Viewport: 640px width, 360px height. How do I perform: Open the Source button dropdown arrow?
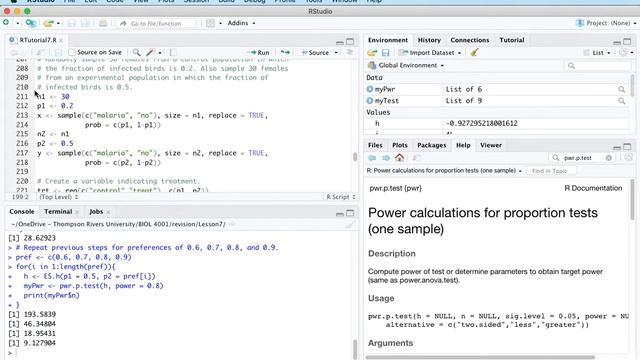[x=336, y=53]
